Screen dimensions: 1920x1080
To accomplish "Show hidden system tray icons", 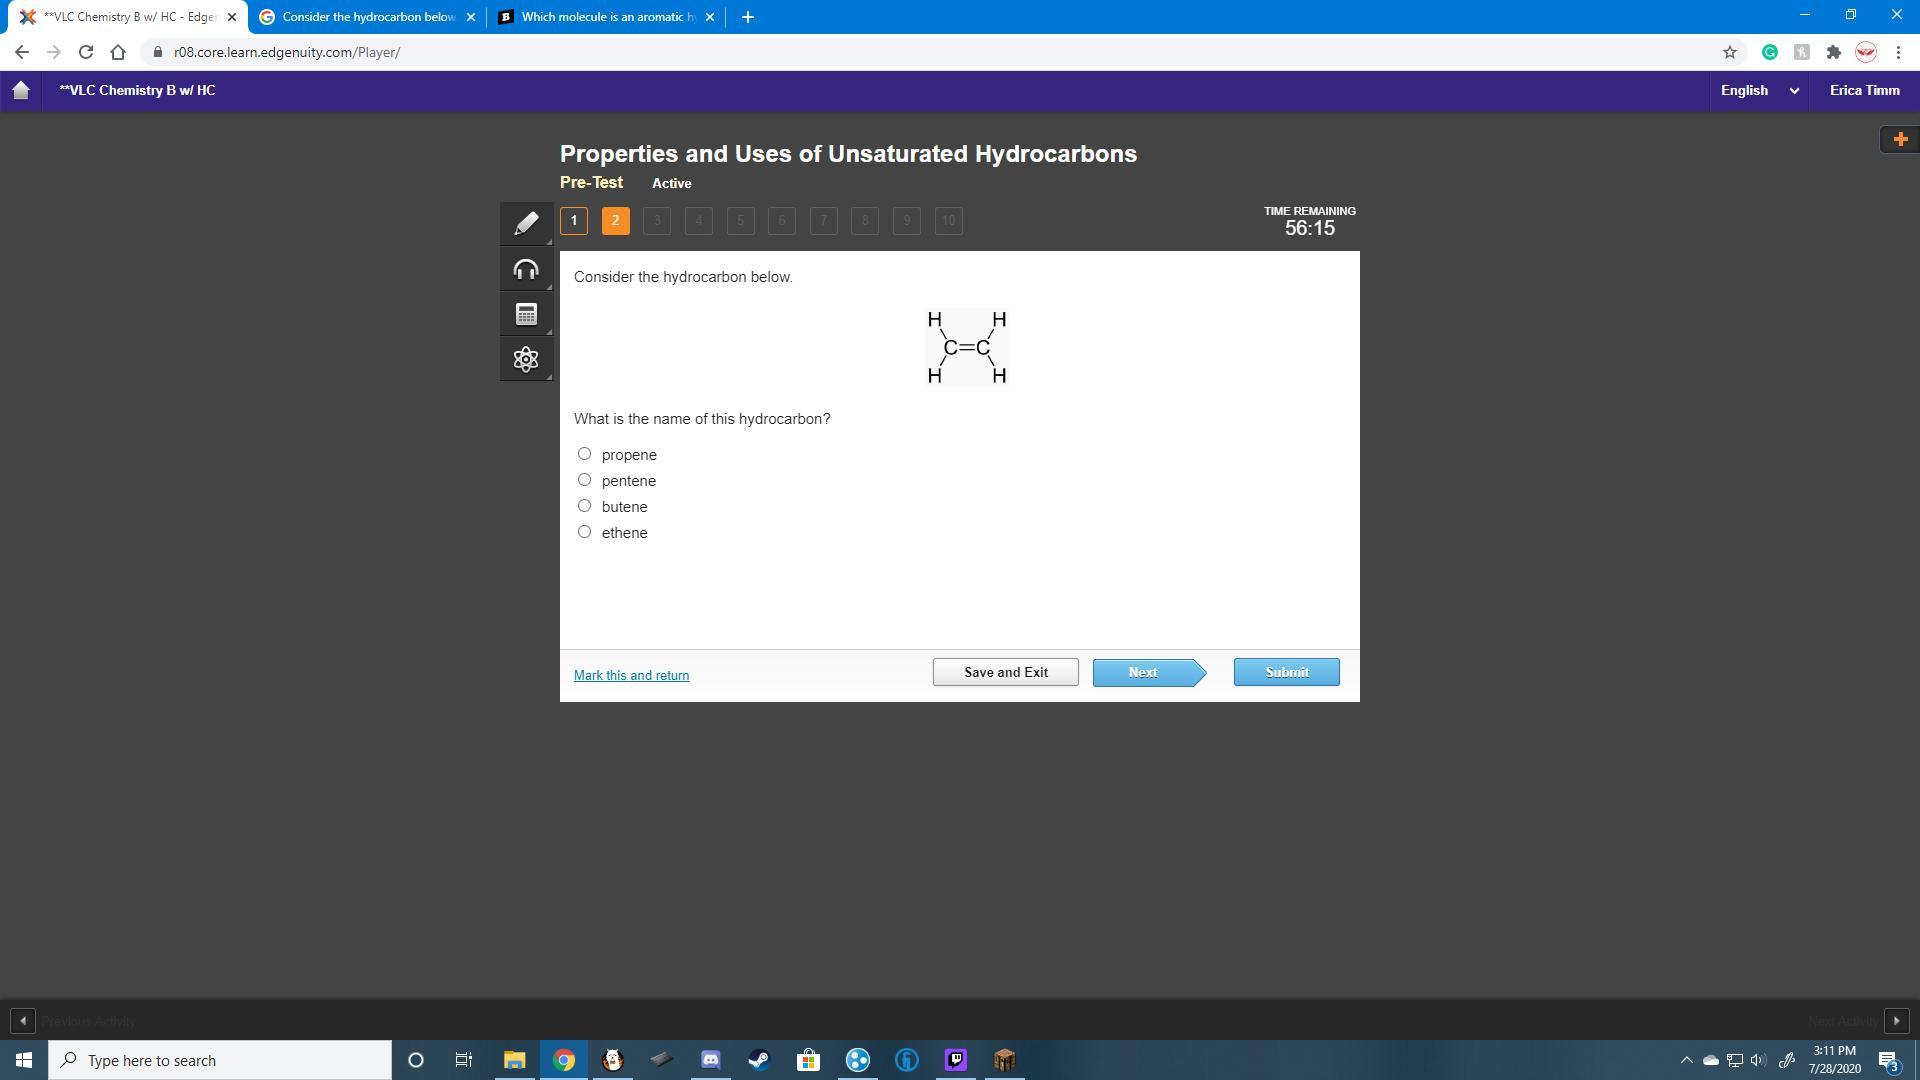I will [1686, 1060].
